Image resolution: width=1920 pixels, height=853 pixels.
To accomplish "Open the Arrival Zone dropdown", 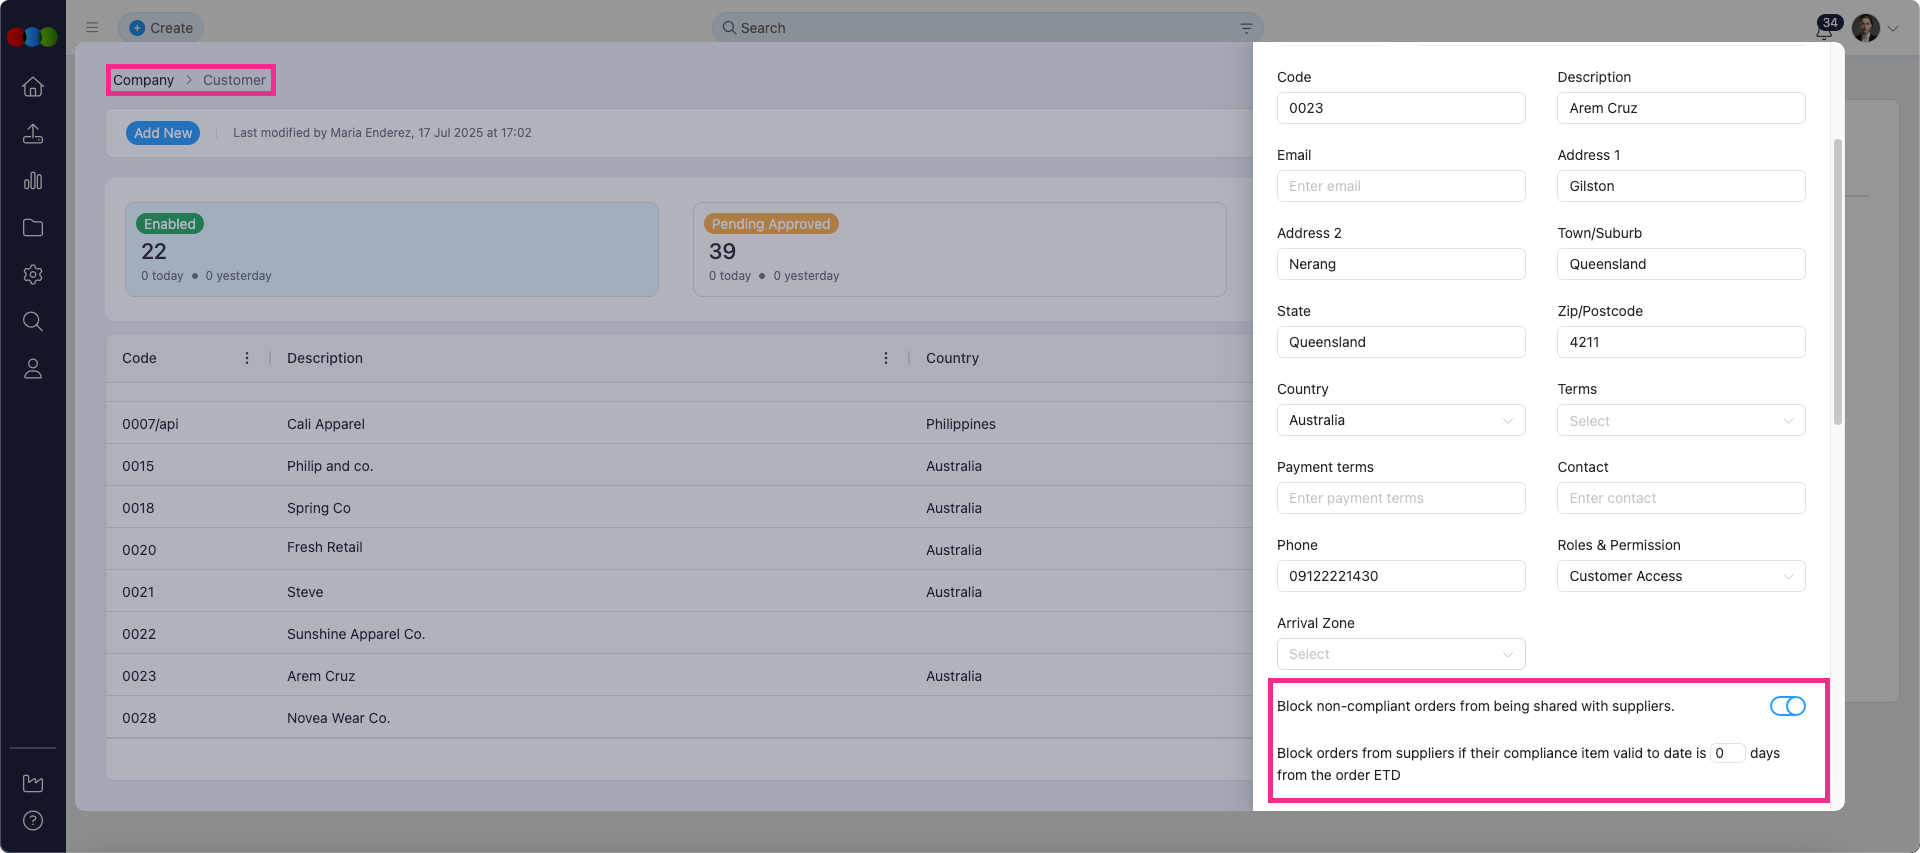I will [x=1400, y=655].
